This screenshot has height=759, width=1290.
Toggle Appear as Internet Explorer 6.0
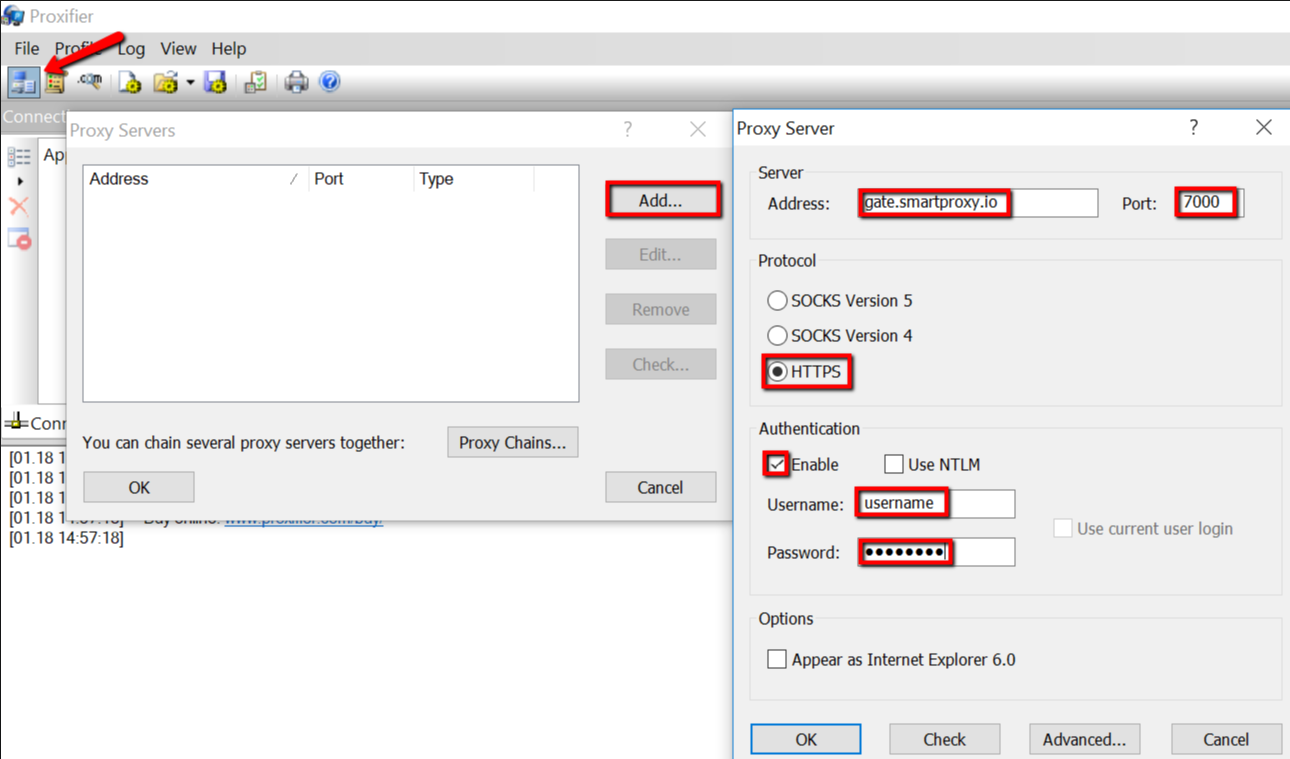tap(777, 659)
